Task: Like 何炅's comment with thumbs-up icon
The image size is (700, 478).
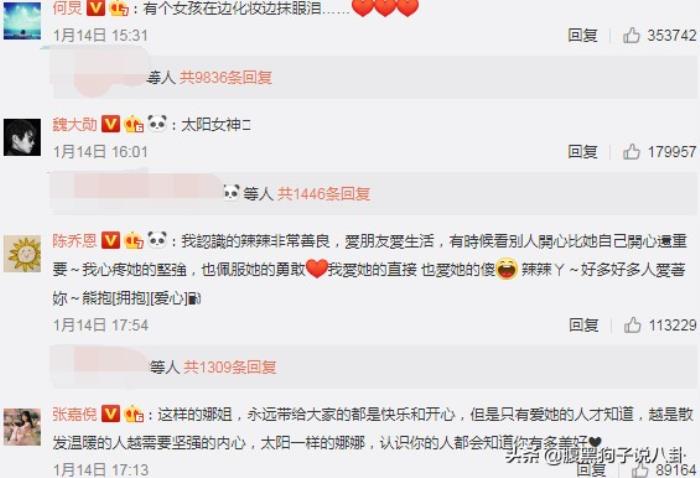Action: (631, 35)
